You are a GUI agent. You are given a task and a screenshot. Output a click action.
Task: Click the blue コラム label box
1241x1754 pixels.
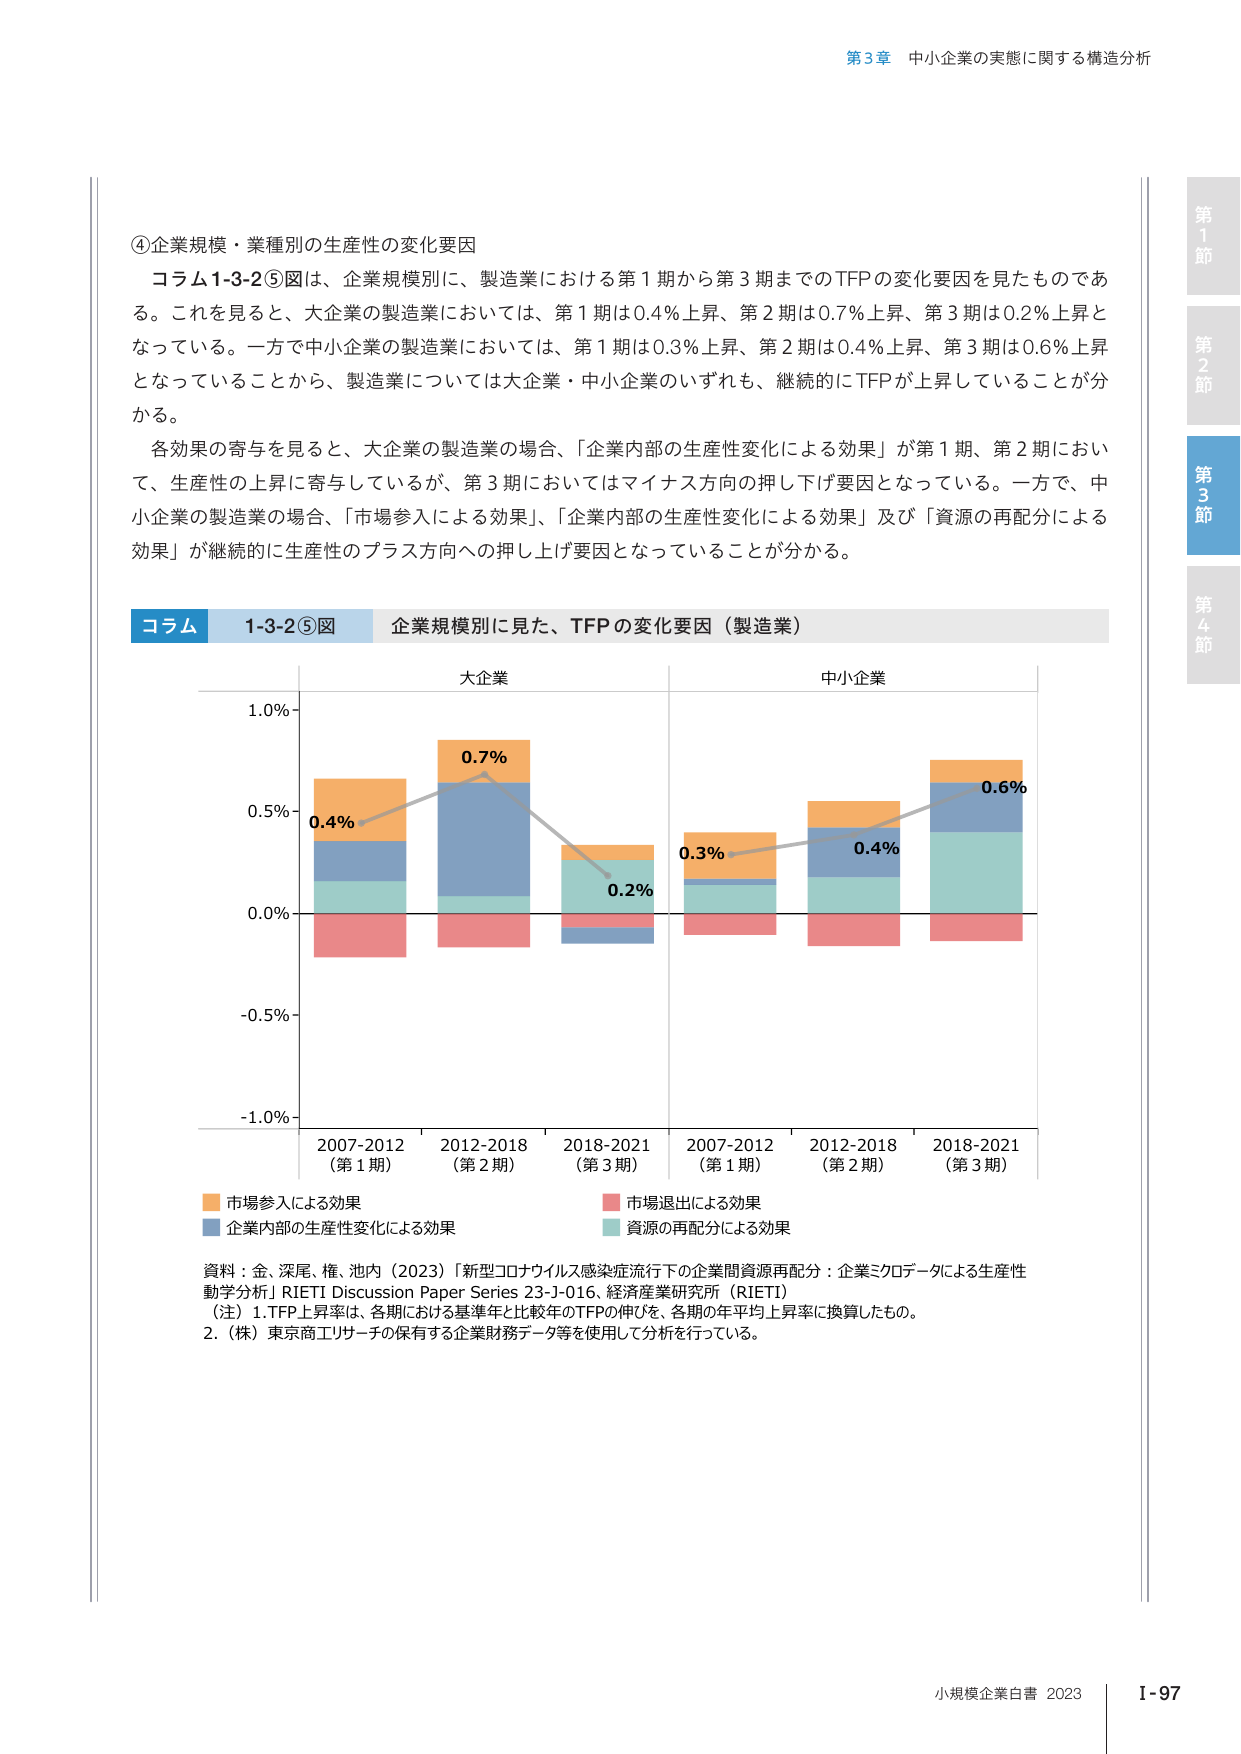[x=169, y=626]
